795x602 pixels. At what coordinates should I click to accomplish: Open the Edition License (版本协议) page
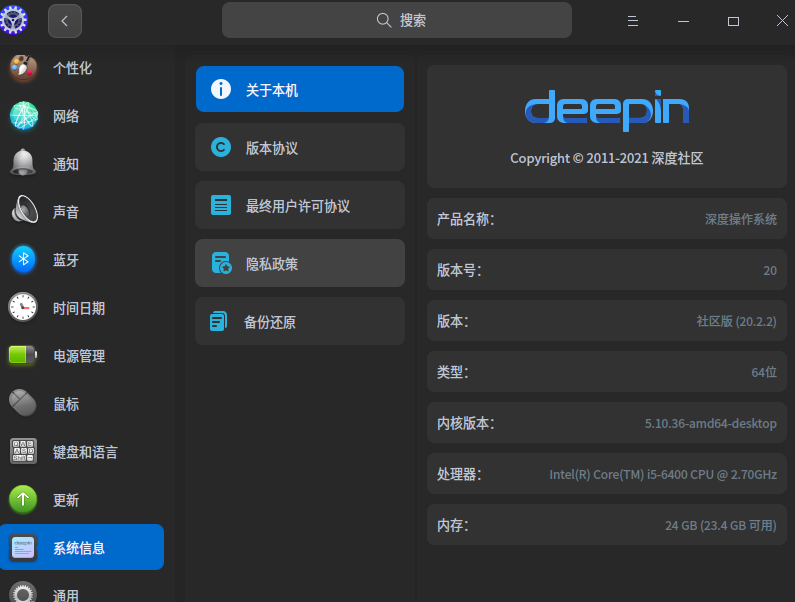[299, 148]
